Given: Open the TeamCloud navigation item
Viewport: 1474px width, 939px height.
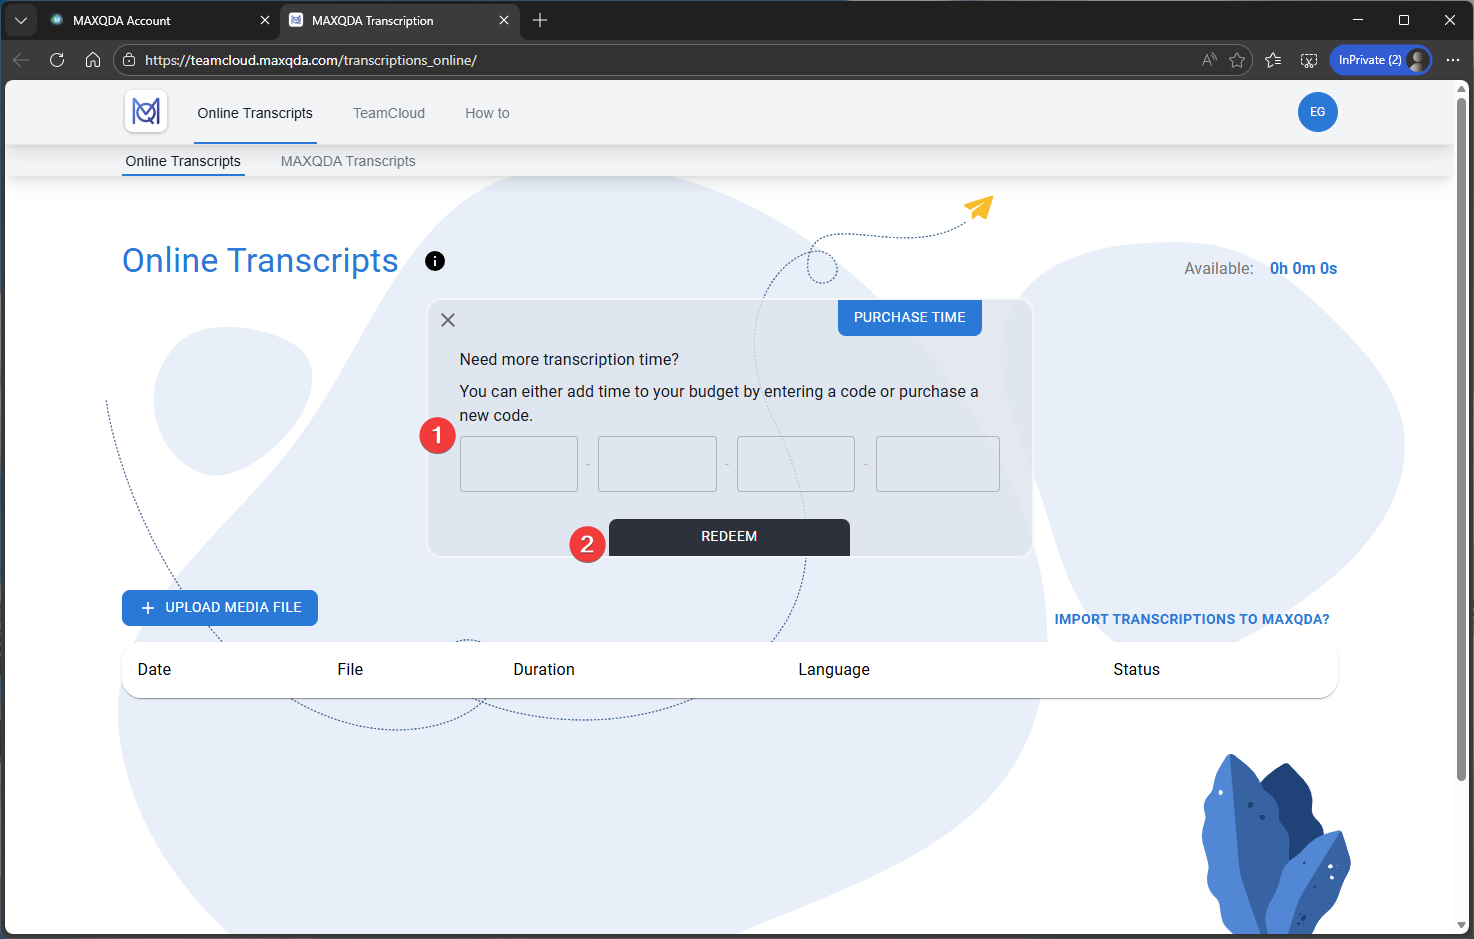Looking at the screenshot, I should (x=389, y=113).
